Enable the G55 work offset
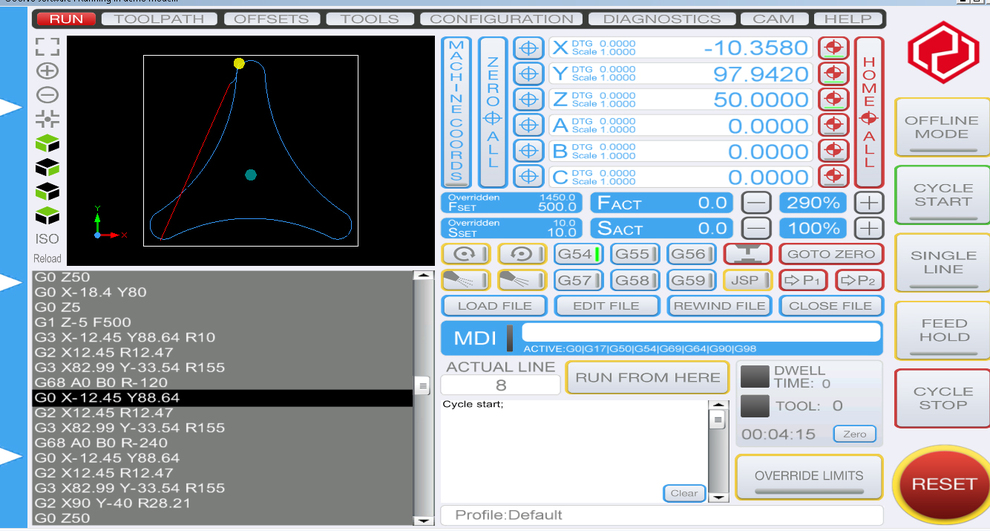 coord(631,254)
